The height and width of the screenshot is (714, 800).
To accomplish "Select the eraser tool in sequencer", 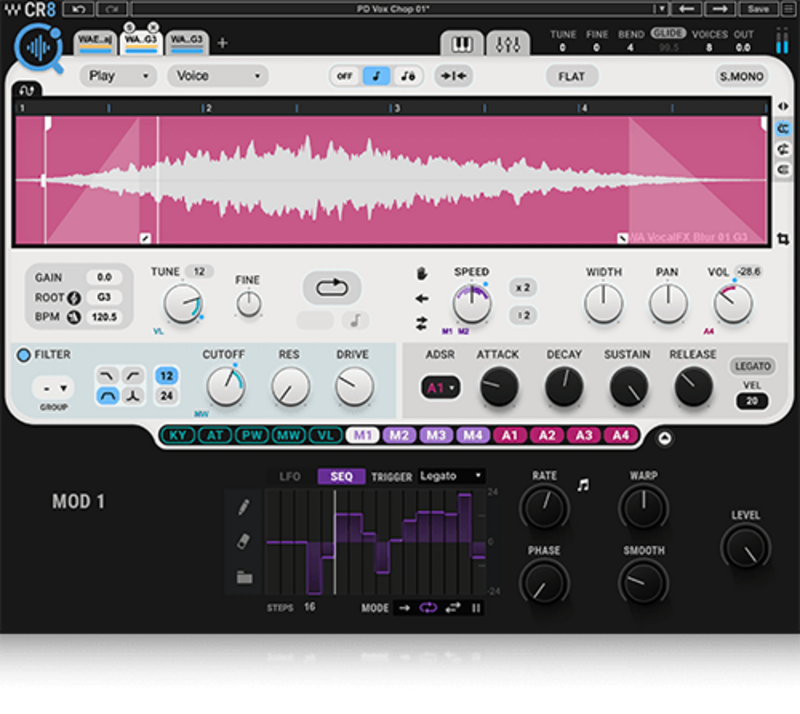I will [243, 541].
